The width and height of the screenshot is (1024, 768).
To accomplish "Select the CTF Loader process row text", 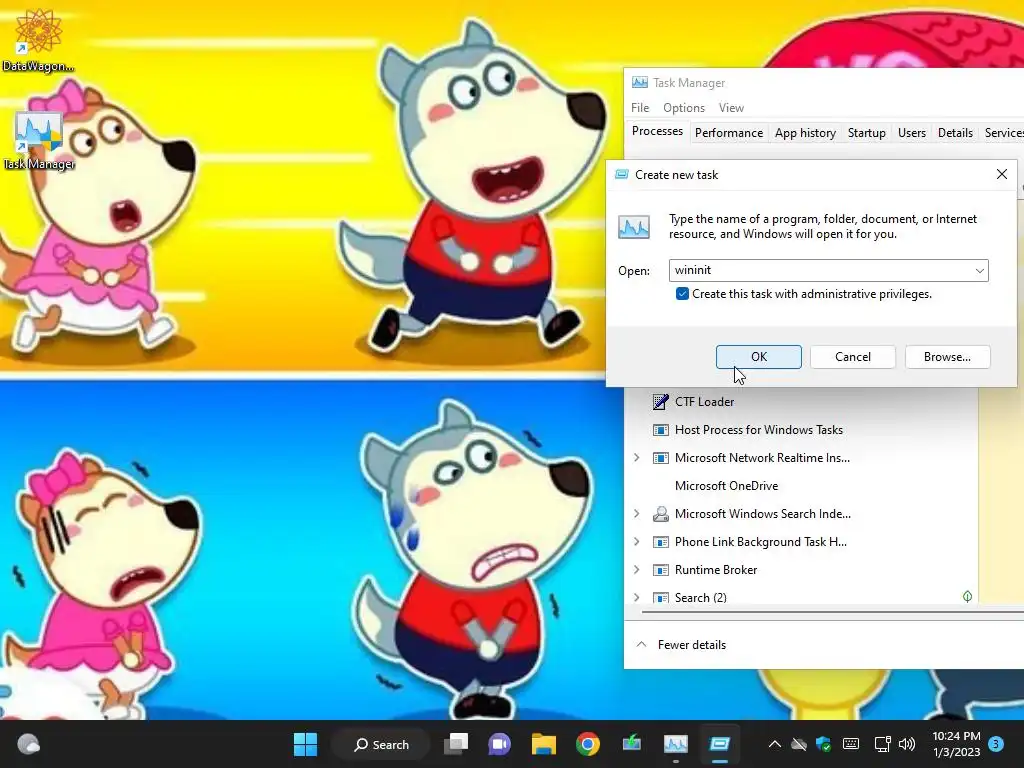I will (704, 402).
